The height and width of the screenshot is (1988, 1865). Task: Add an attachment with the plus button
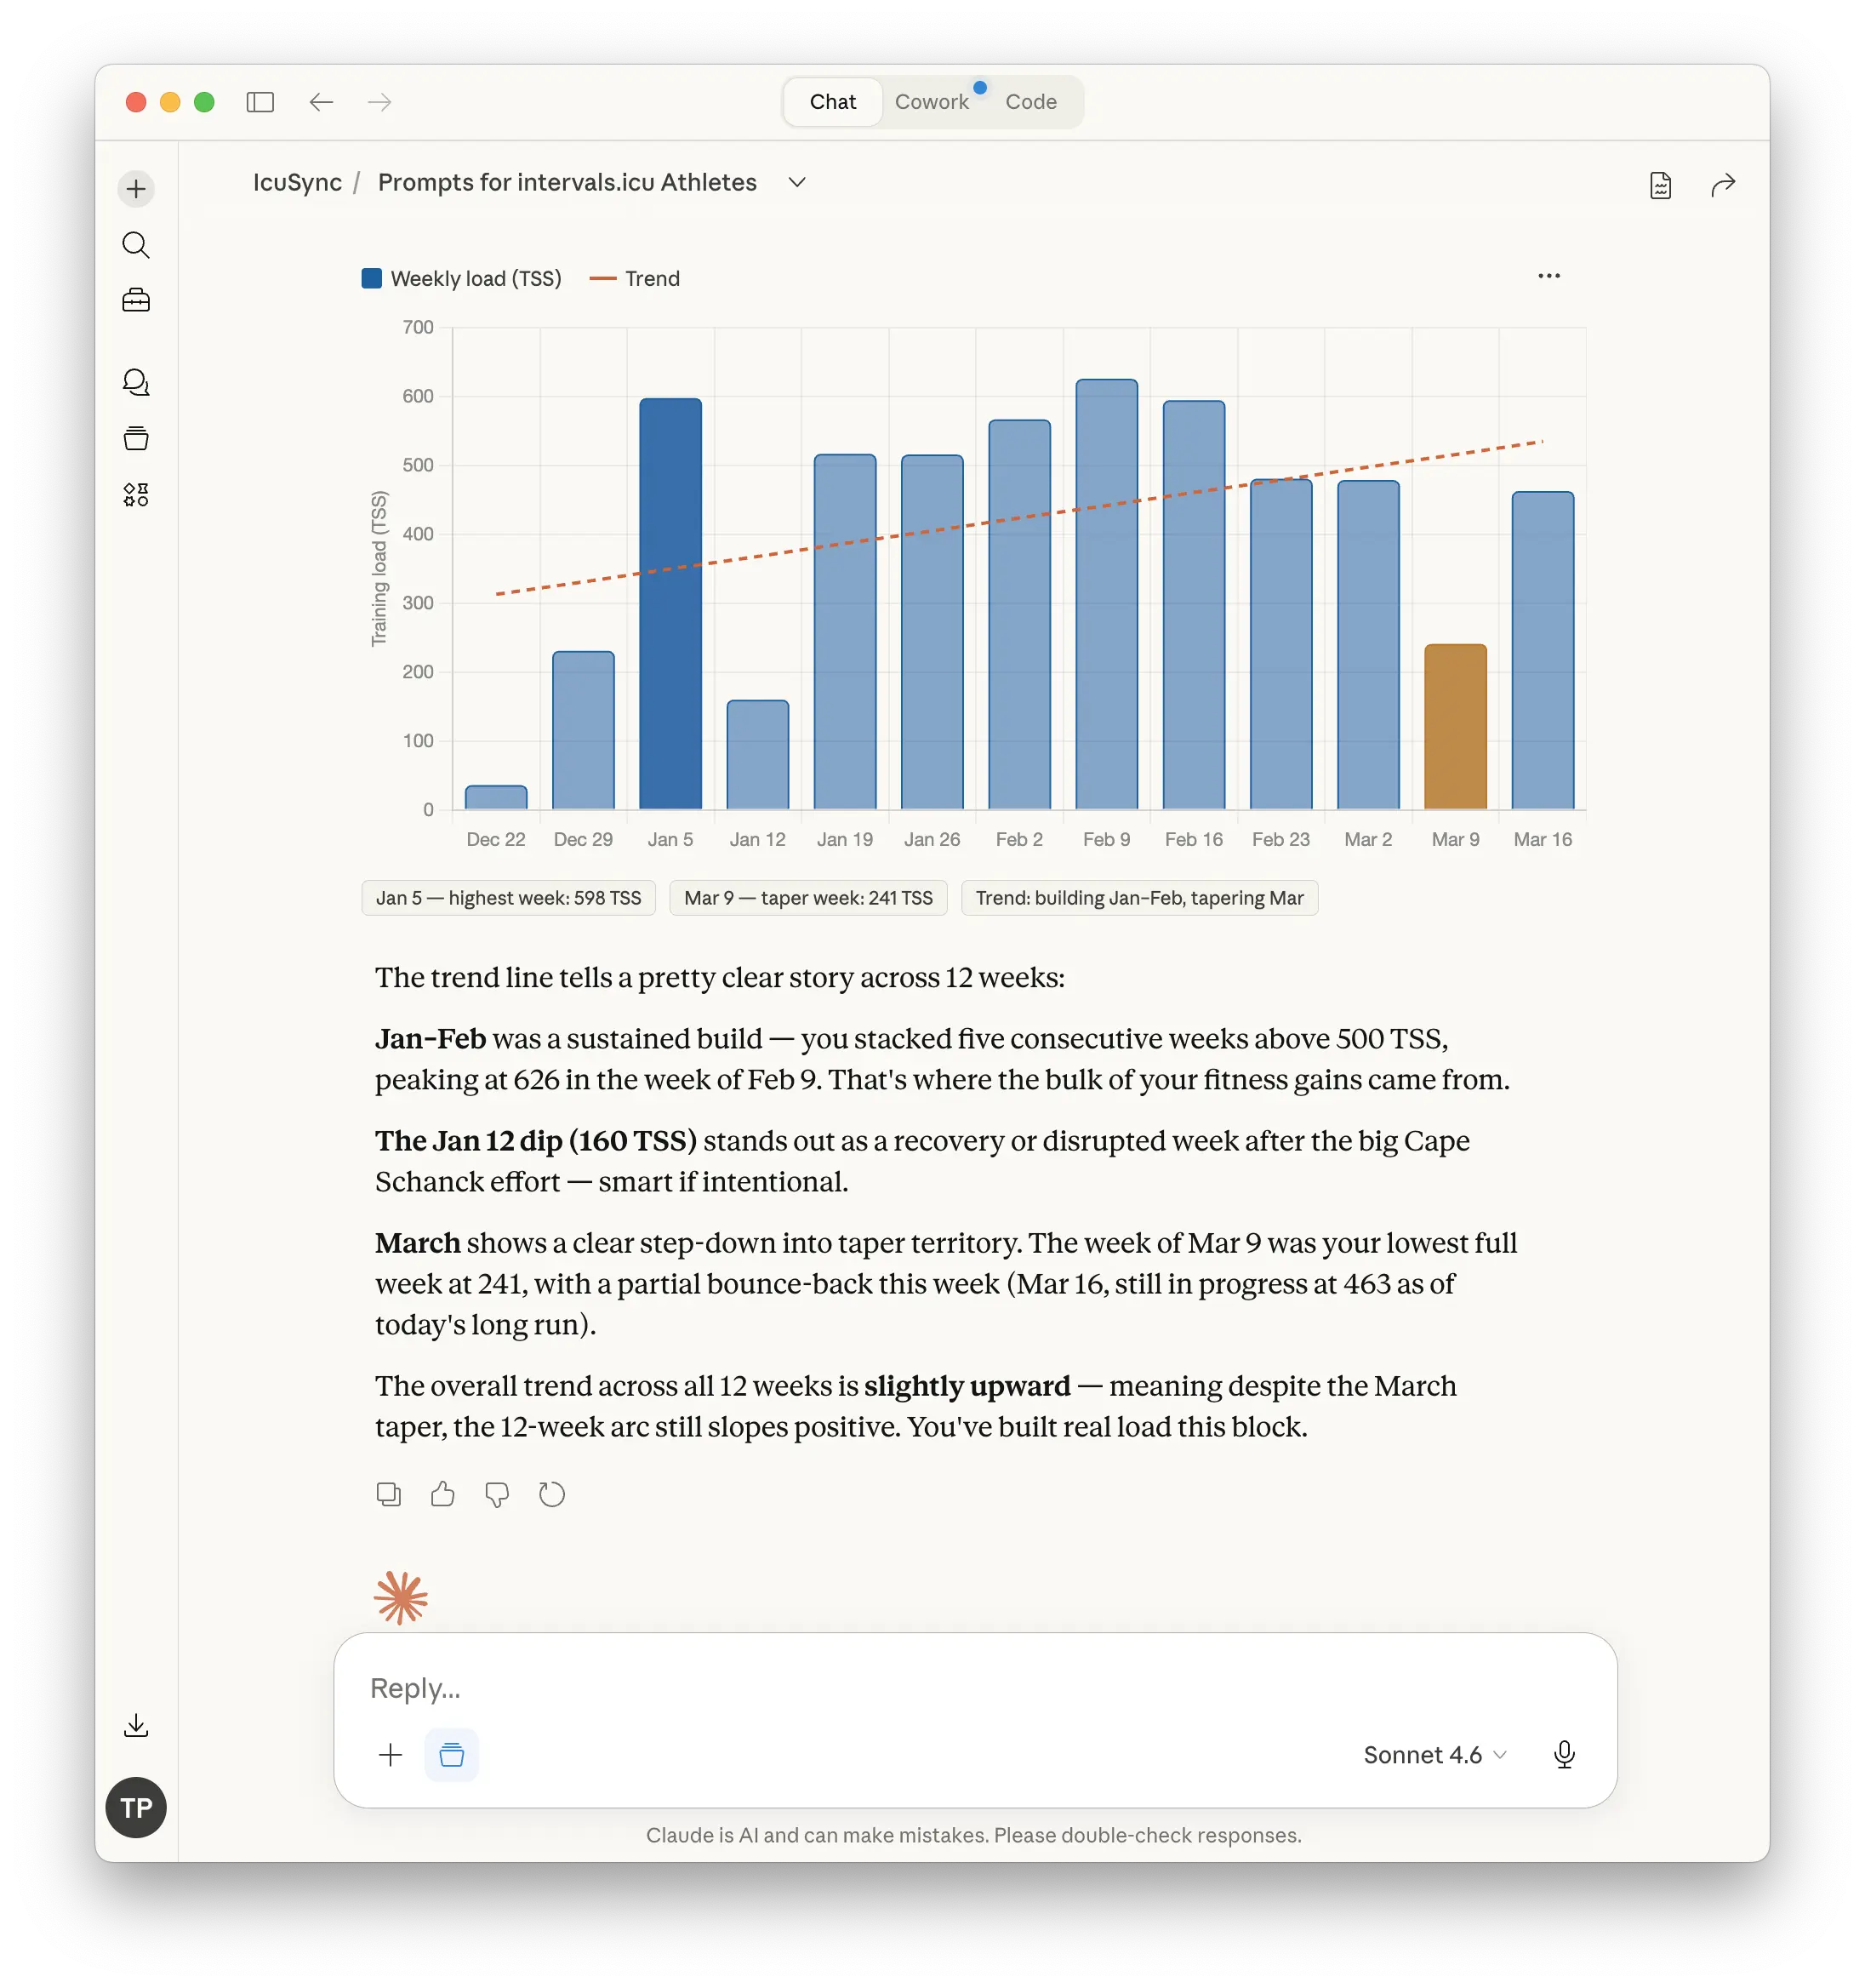point(390,1755)
